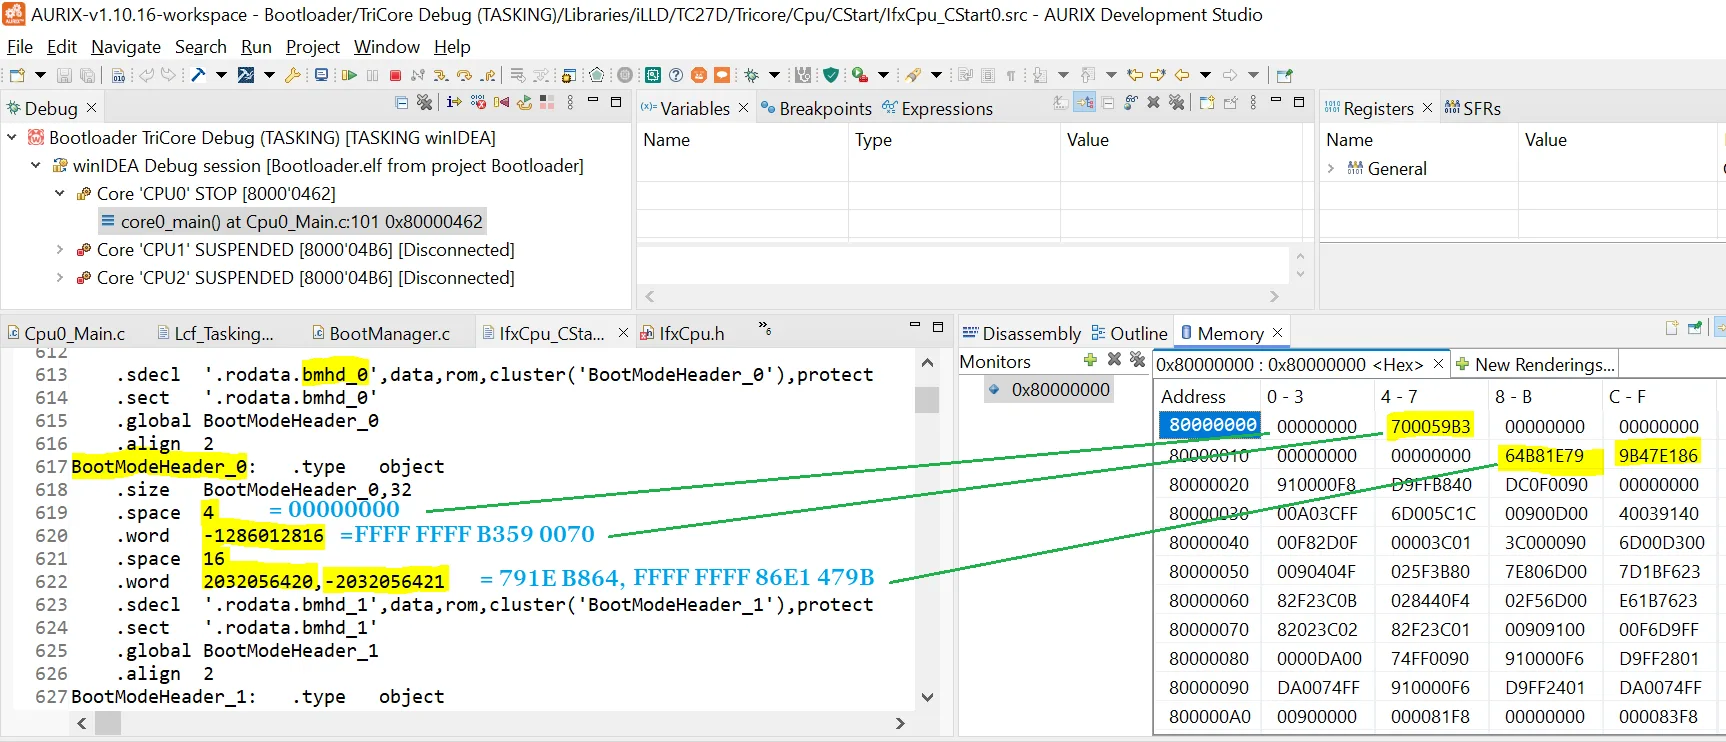Expand the Core 'CPU1' SUSPENDED node
The width and height of the screenshot is (1726, 742).
point(60,250)
